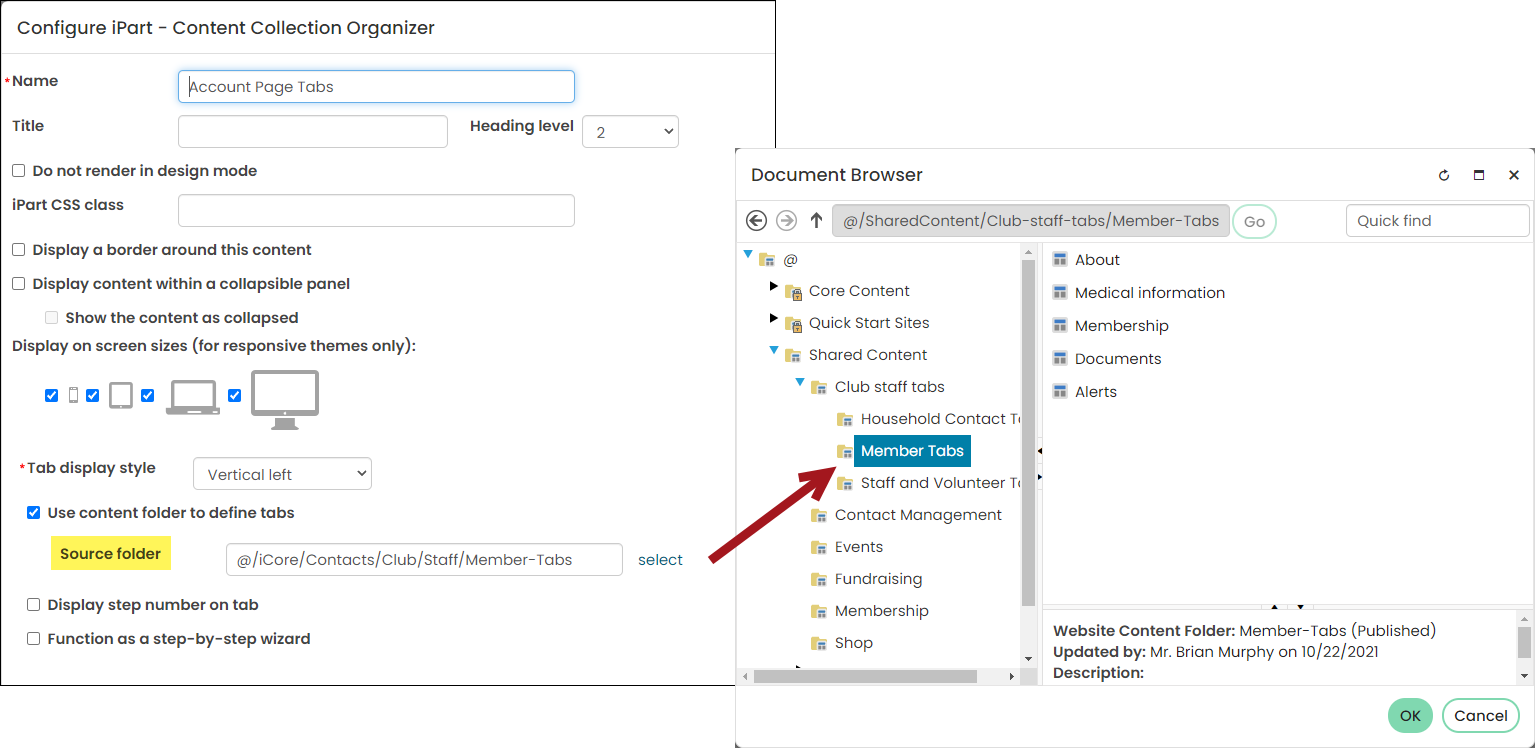Viewport: 1535px width, 748px height.
Task: Click the About content item icon
Action: click(x=1061, y=260)
